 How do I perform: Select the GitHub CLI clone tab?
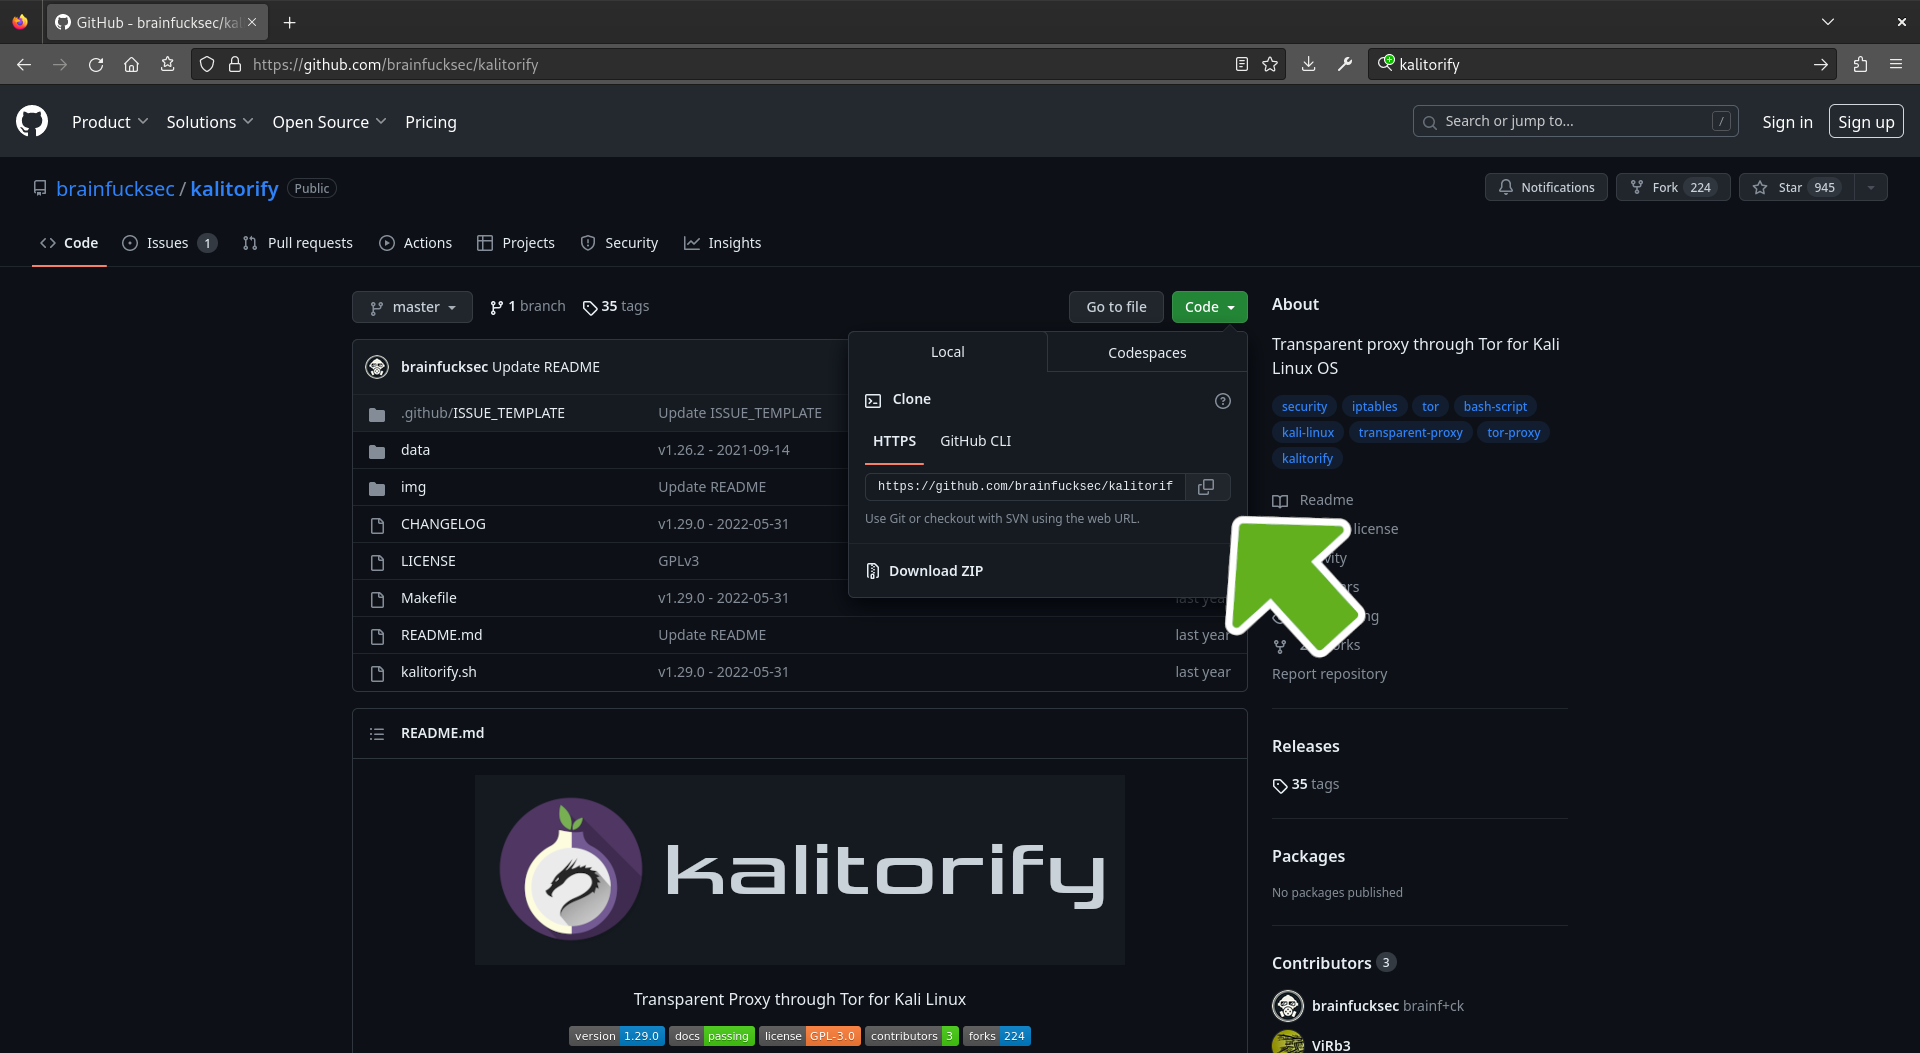(x=975, y=441)
